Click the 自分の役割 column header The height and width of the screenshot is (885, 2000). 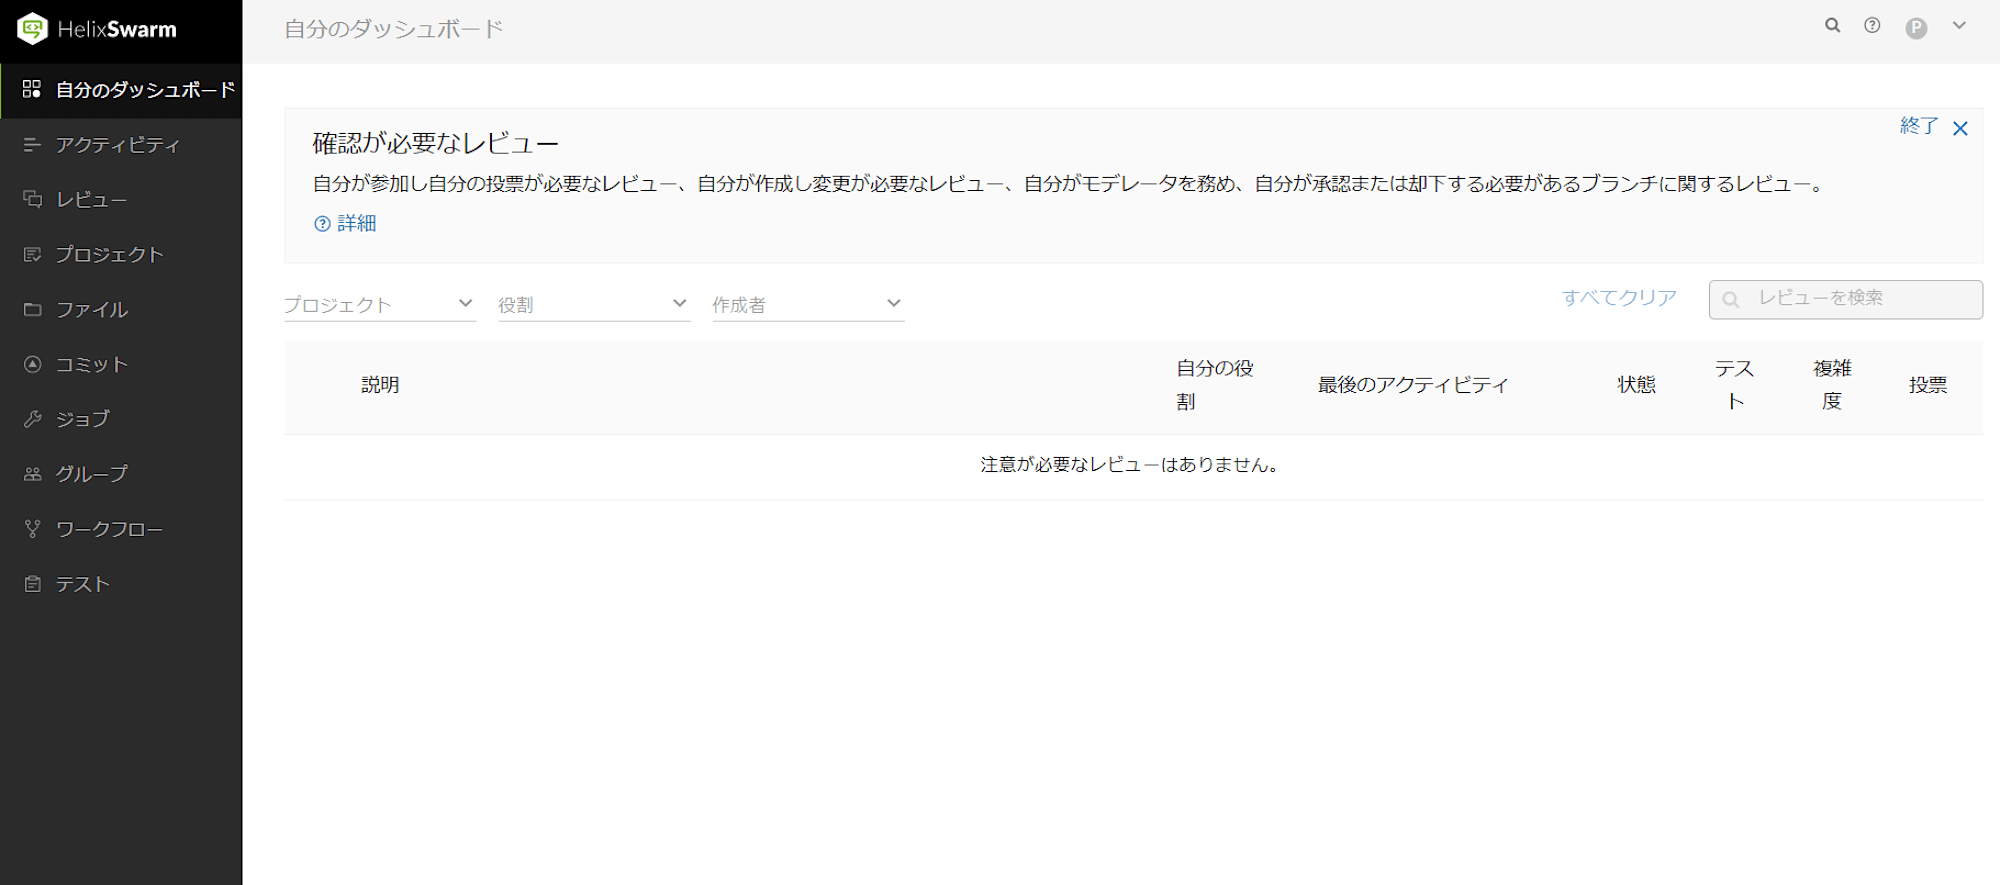coord(1214,385)
